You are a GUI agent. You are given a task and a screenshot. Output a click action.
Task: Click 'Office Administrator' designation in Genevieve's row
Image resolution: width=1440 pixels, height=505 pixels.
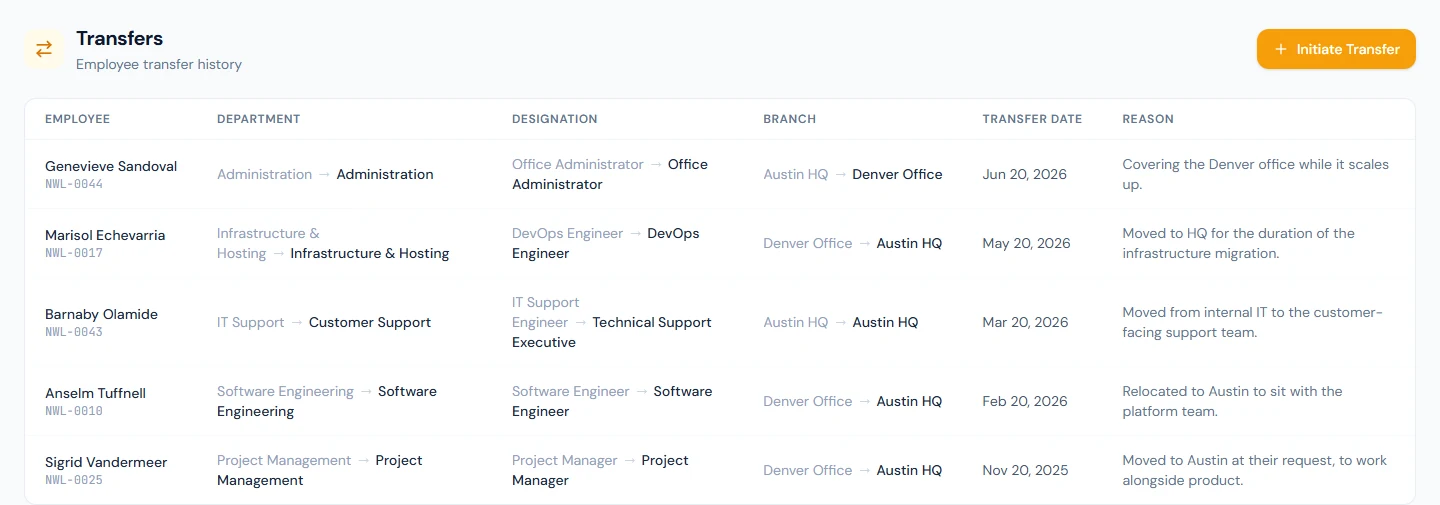point(610,174)
